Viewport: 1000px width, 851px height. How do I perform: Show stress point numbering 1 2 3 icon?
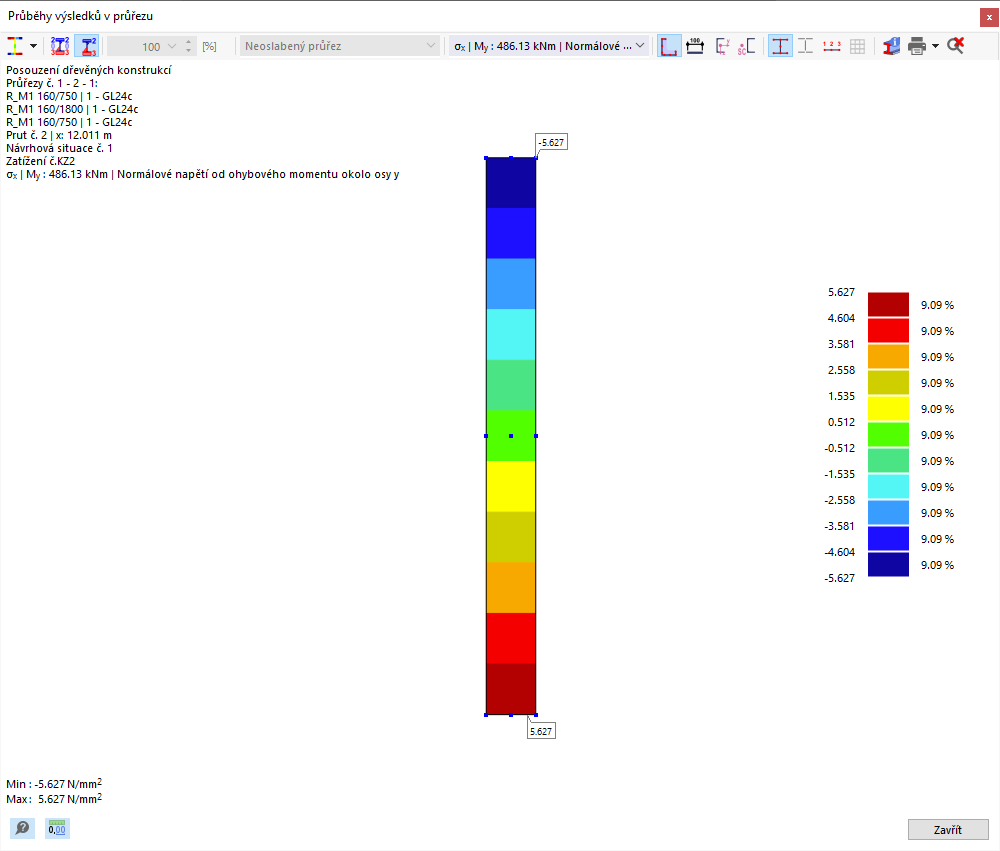(x=832, y=46)
